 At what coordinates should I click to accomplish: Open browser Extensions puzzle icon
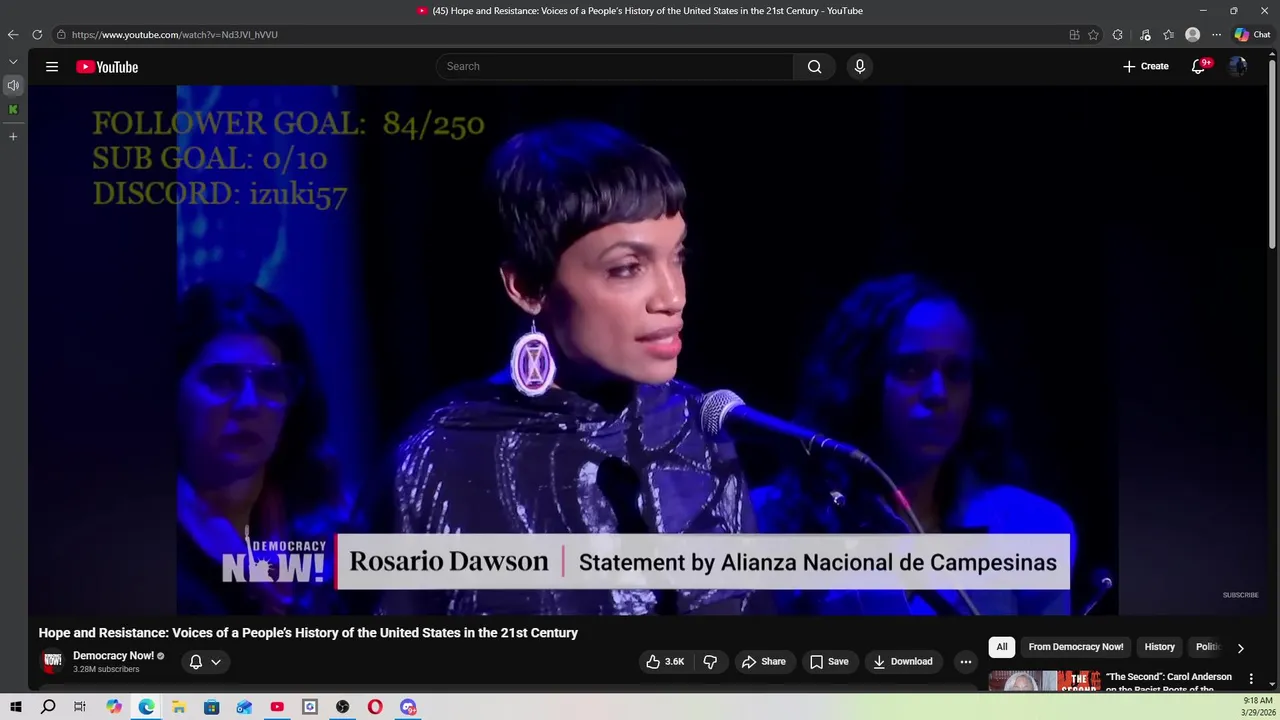[1117, 35]
